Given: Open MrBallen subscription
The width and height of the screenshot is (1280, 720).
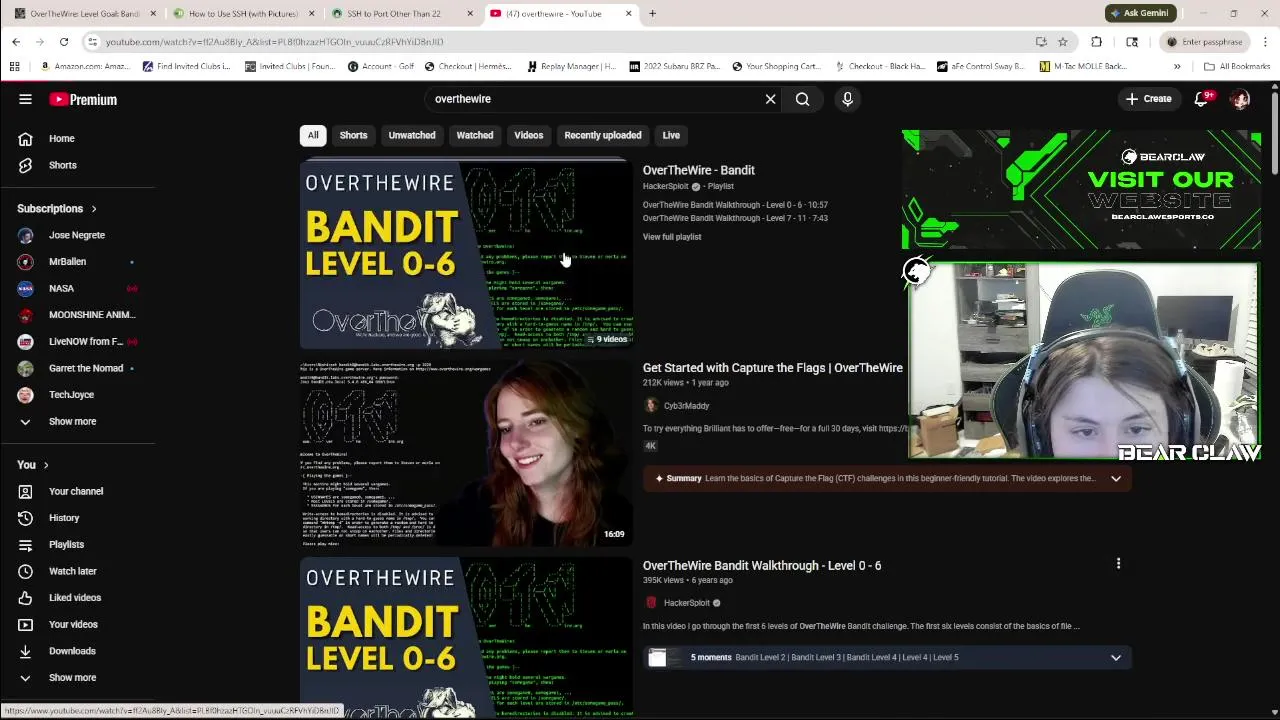Looking at the screenshot, I should point(77,261).
